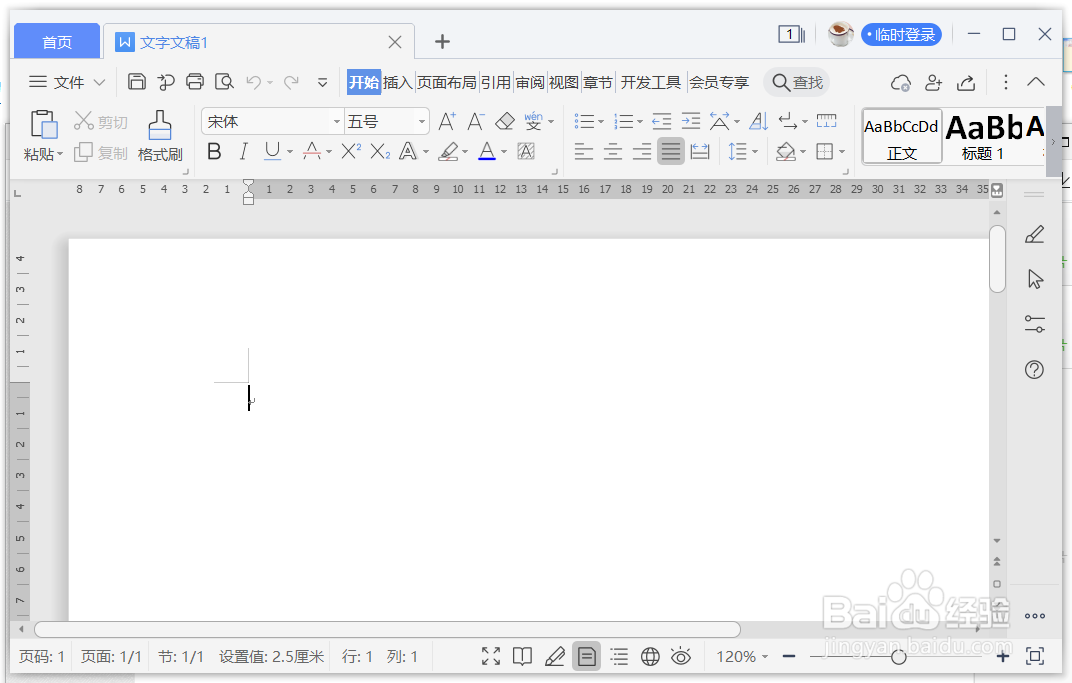Enable eye protection mode in status bar
The width and height of the screenshot is (1072, 683).
tap(681, 656)
